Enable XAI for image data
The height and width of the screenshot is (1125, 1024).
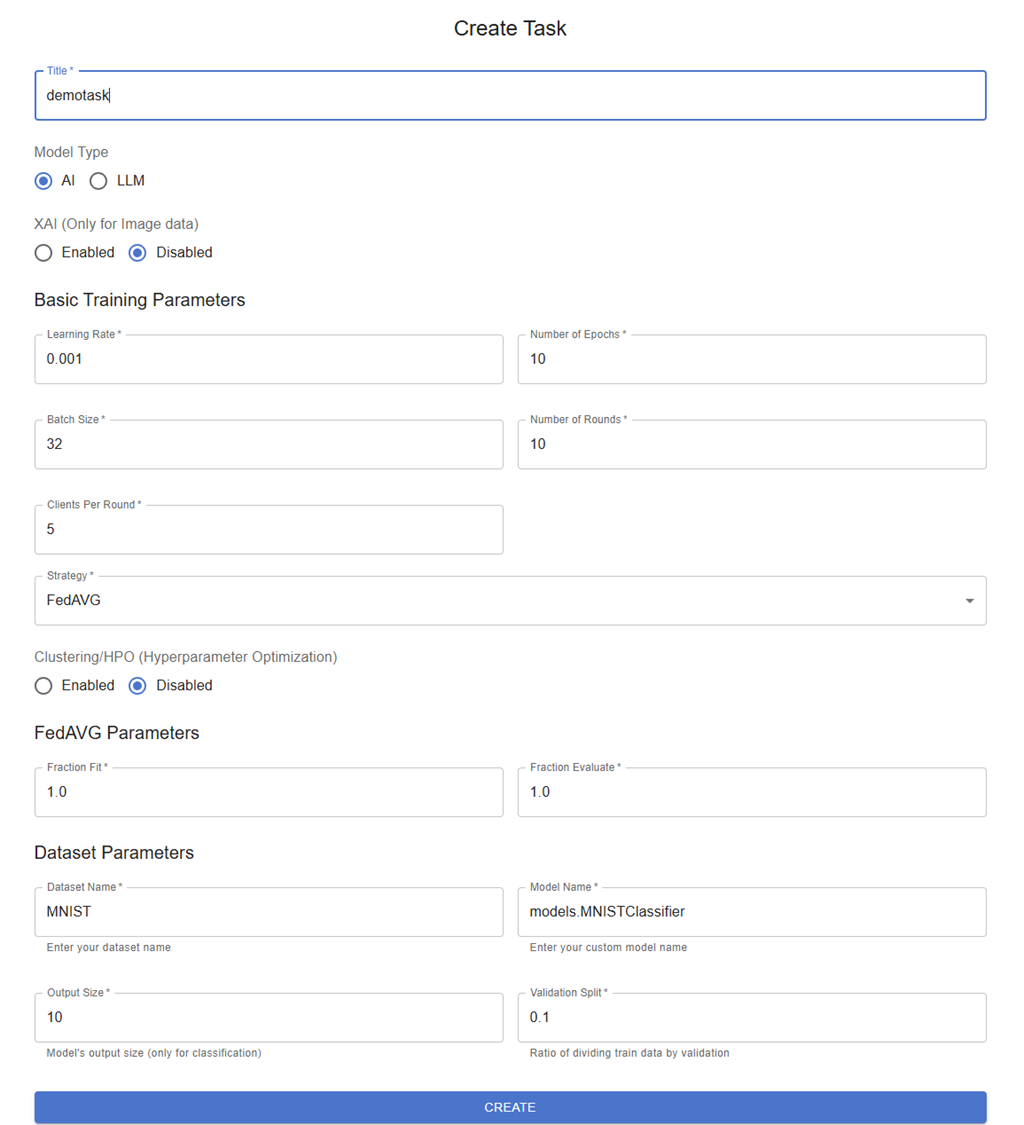pyautogui.click(x=43, y=253)
